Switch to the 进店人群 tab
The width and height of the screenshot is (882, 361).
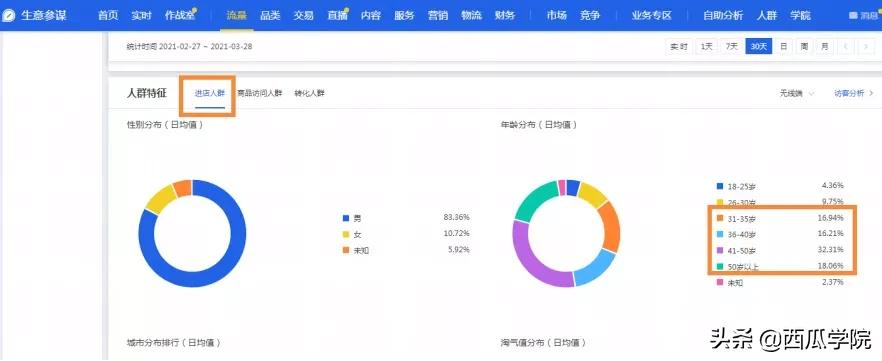pos(210,93)
